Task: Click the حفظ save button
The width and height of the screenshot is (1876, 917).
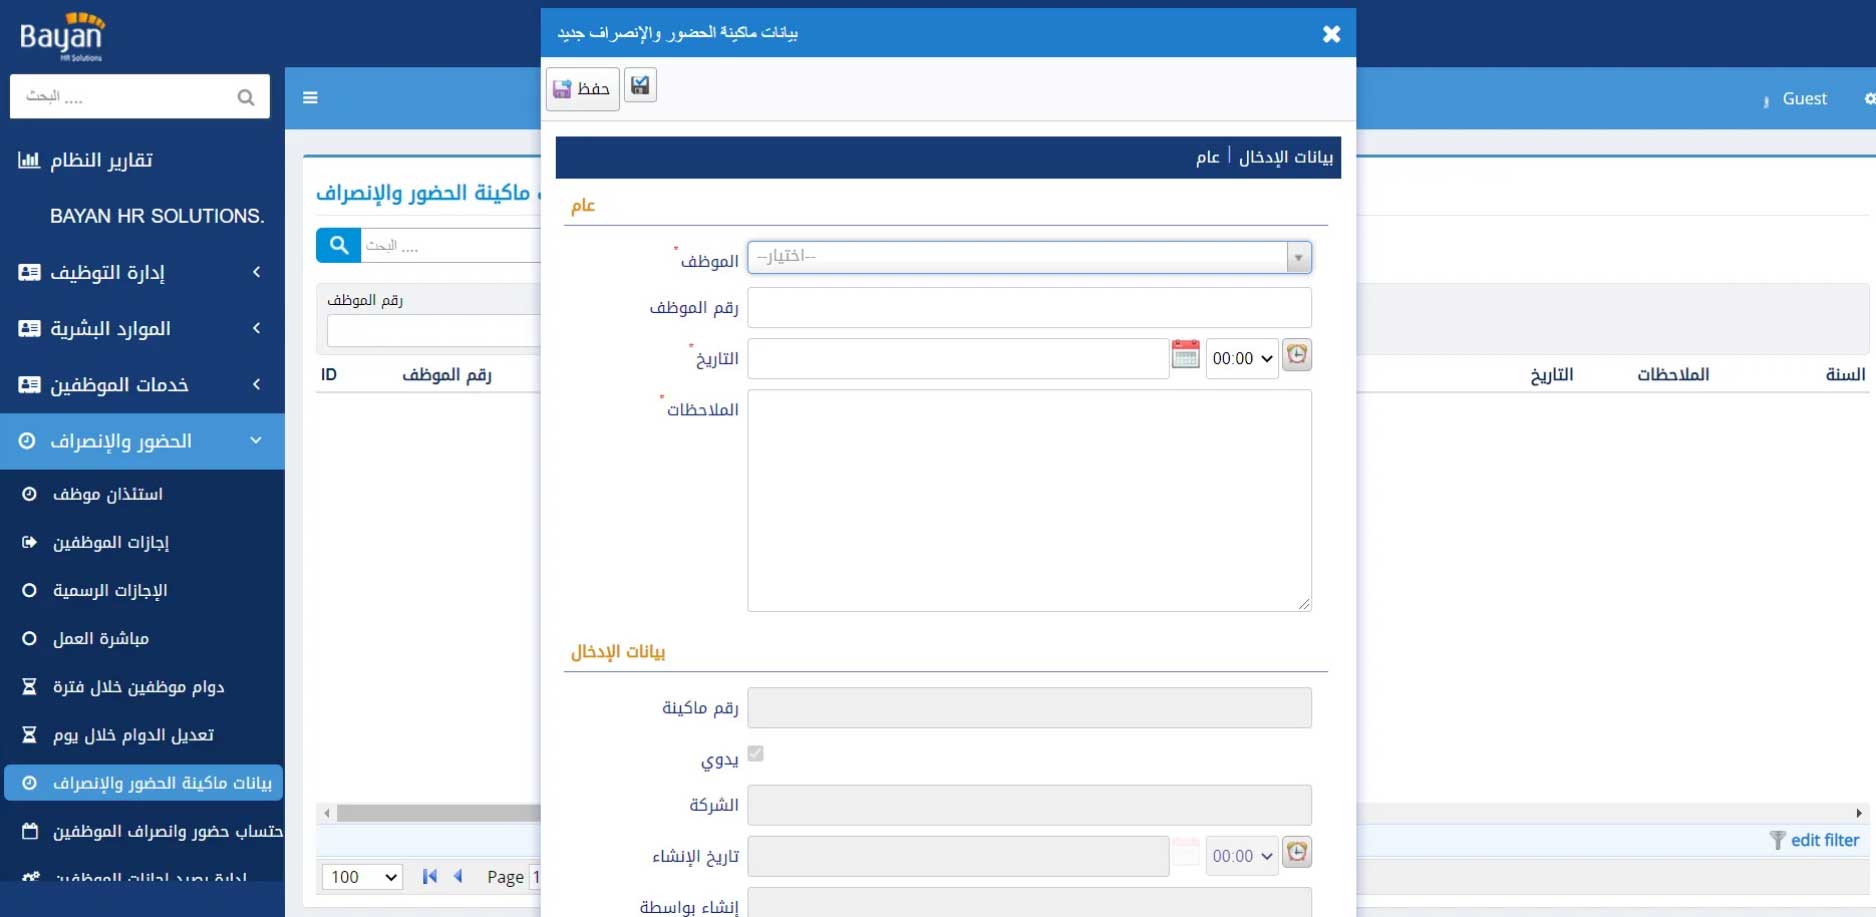Action: point(583,89)
